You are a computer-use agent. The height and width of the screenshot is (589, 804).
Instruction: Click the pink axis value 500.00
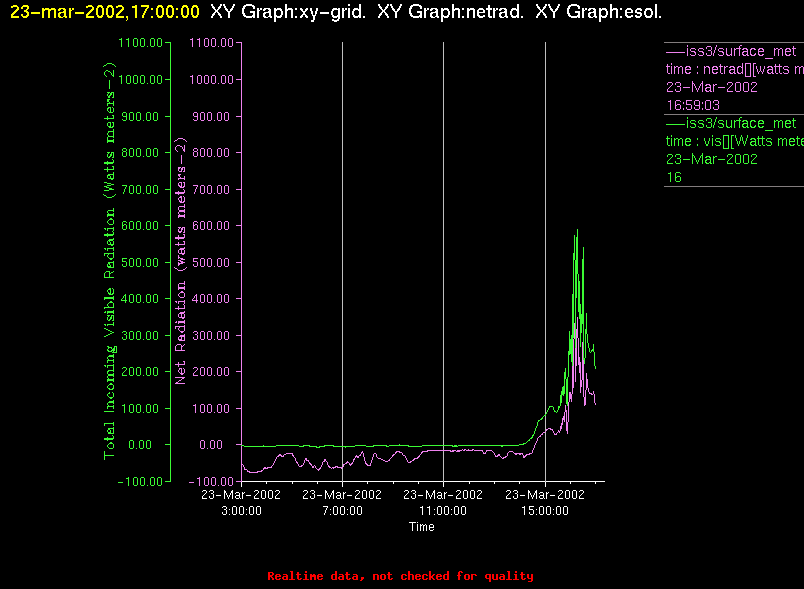pyautogui.click(x=211, y=262)
